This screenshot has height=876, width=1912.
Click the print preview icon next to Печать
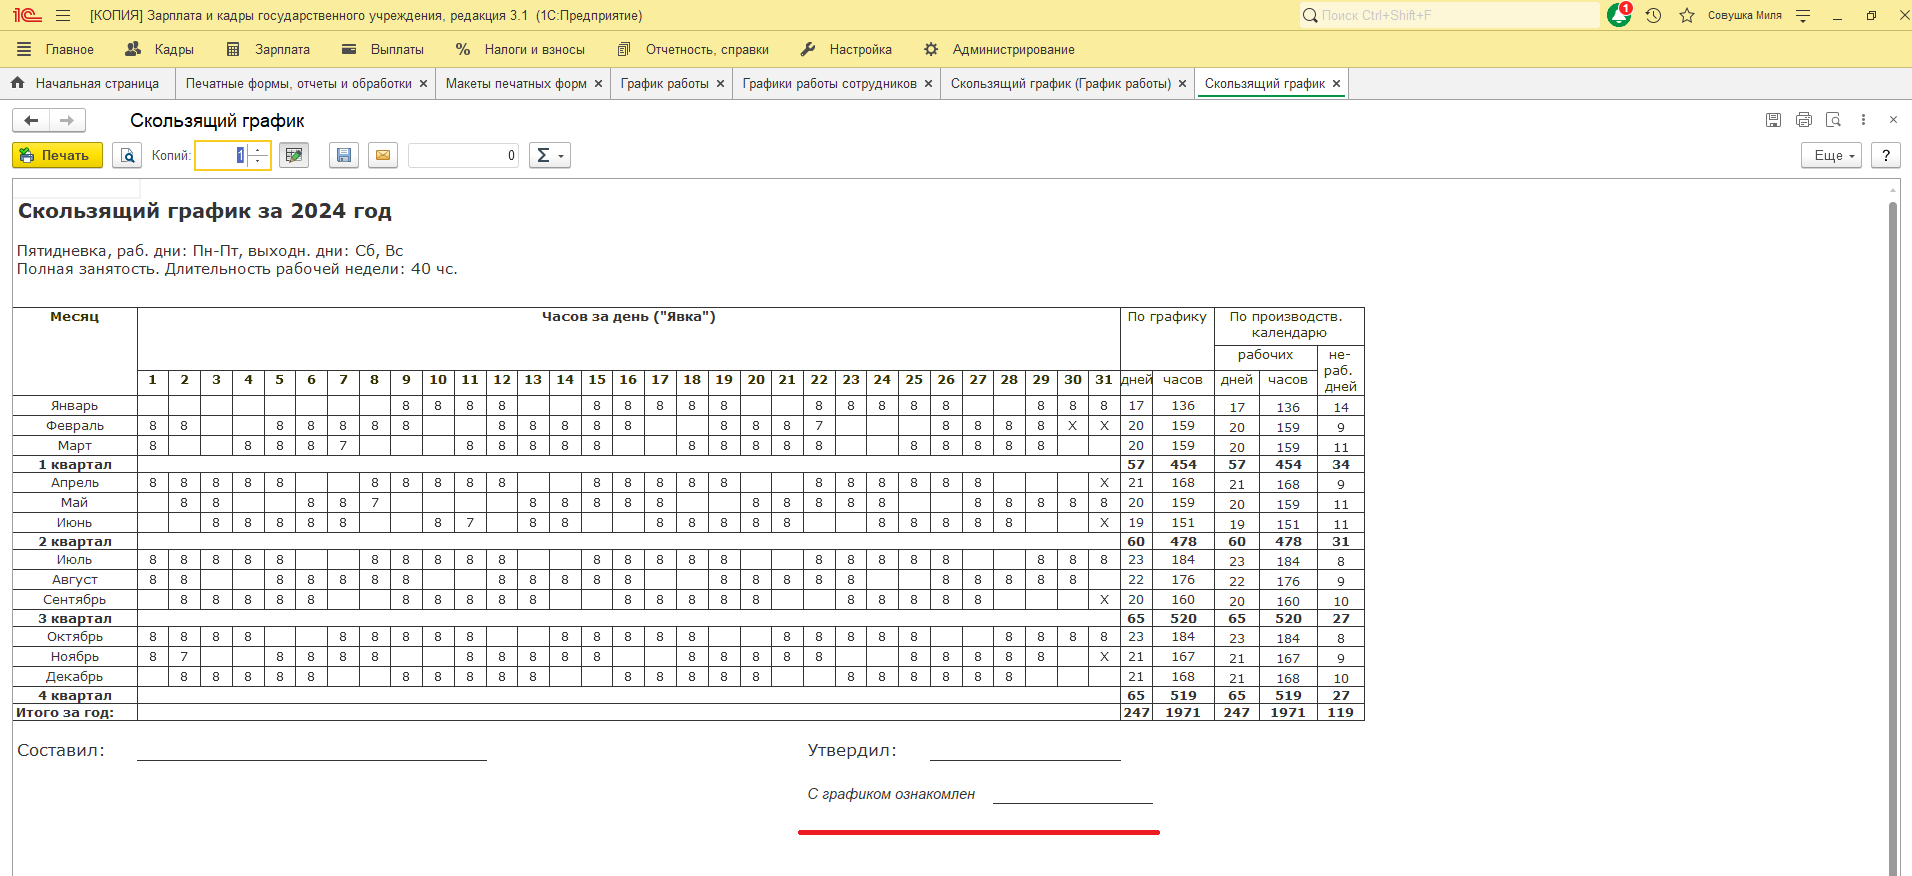(127, 155)
